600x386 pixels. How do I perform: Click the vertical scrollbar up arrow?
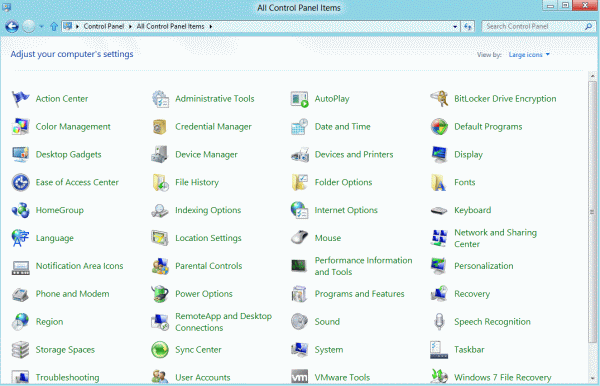(592, 76)
